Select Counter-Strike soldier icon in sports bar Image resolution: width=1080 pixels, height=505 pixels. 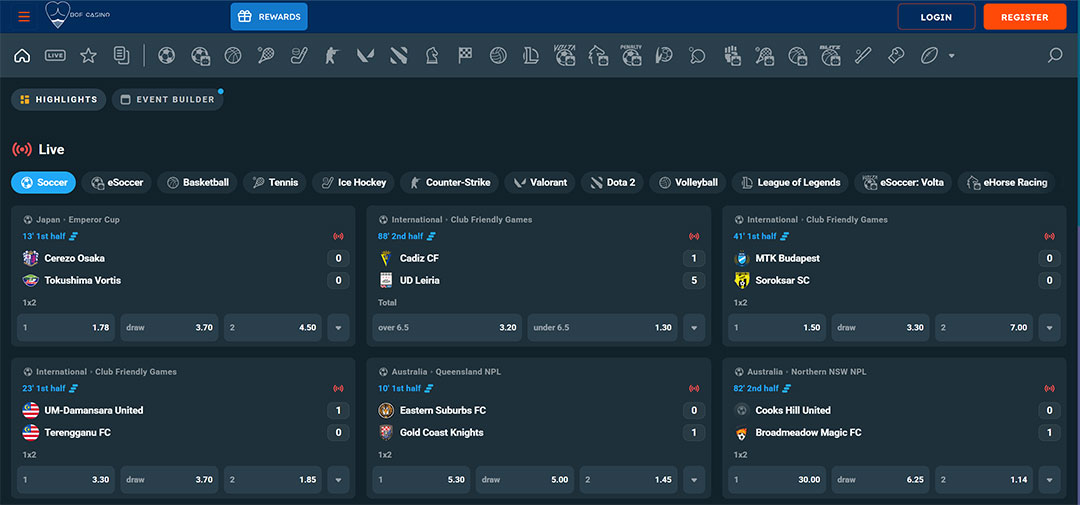[332, 56]
